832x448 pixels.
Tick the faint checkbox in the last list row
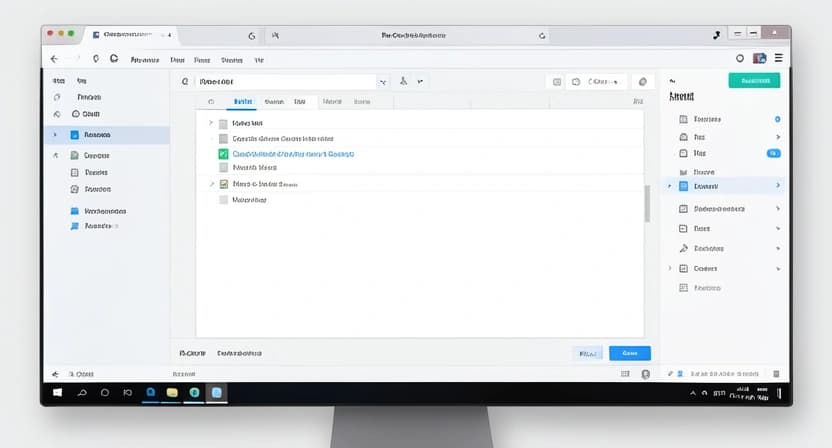223,200
